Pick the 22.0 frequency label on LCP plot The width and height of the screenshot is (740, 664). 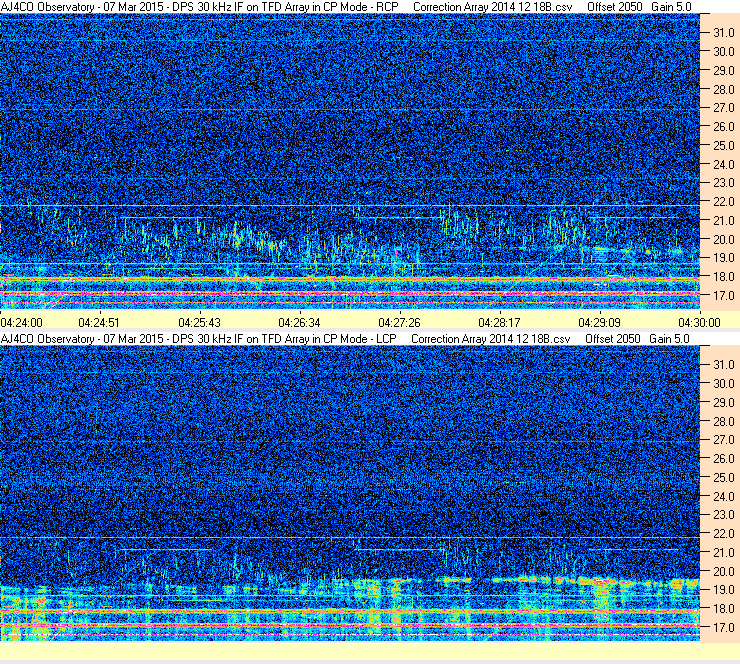[x=723, y=534]
